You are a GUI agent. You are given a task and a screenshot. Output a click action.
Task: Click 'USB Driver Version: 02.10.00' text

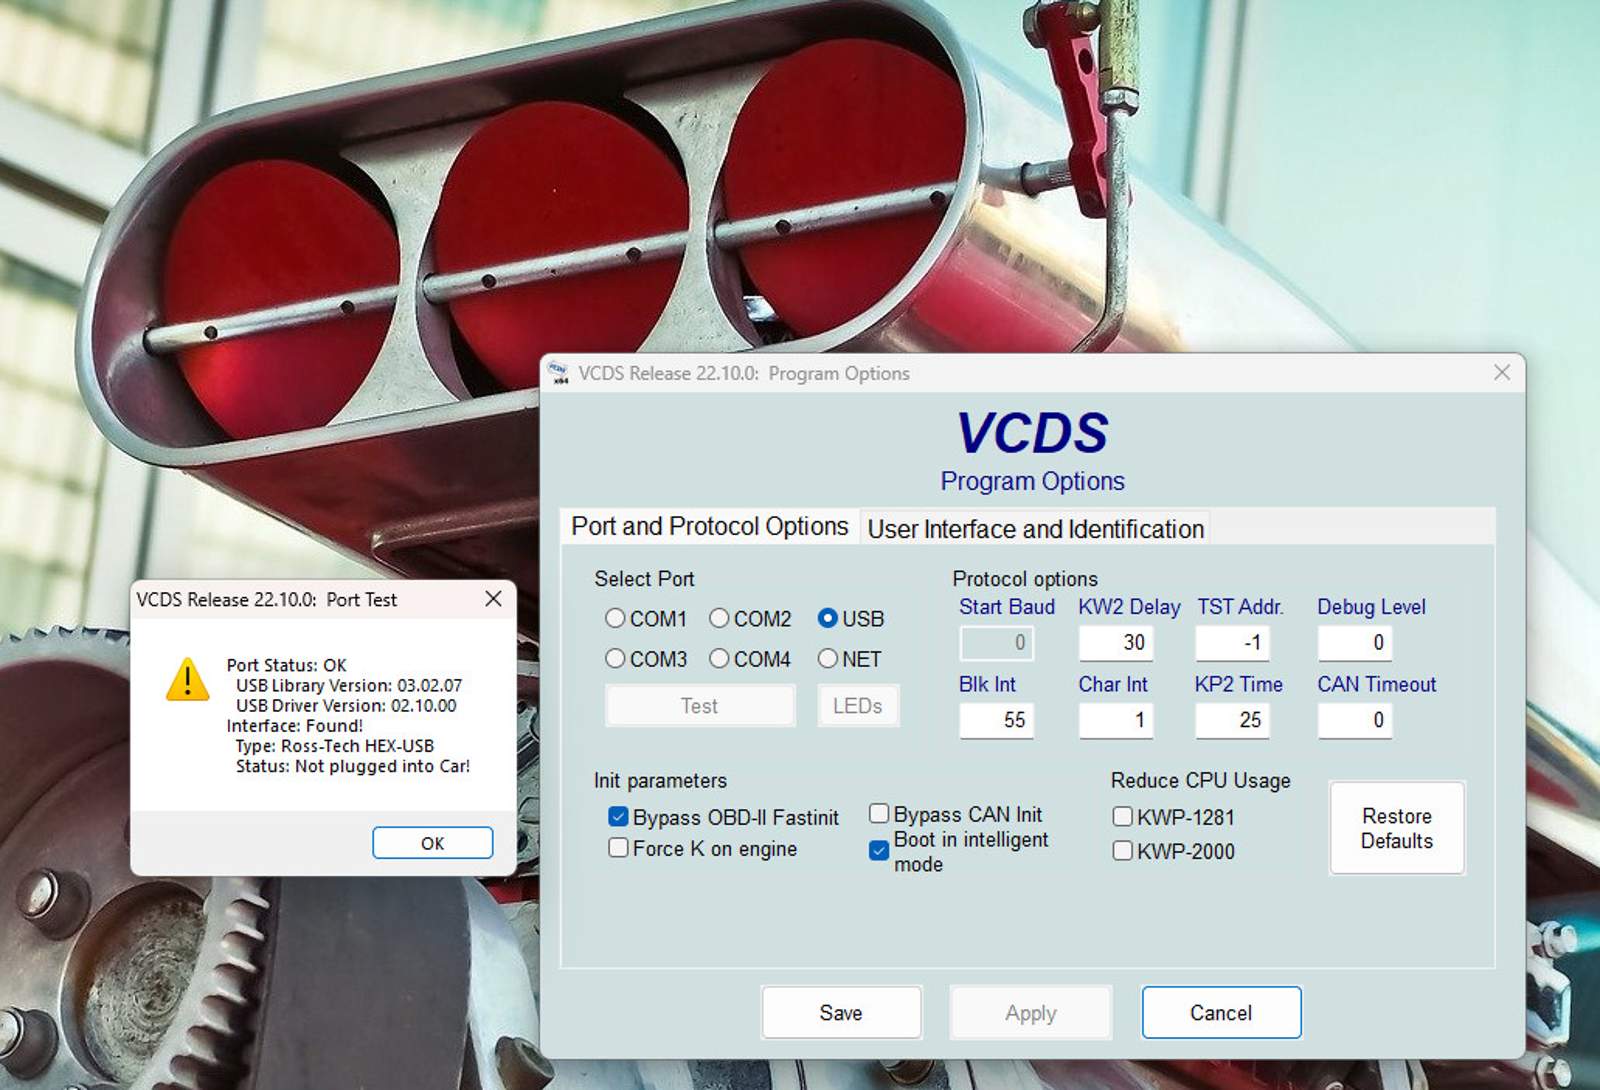[346, 705]
